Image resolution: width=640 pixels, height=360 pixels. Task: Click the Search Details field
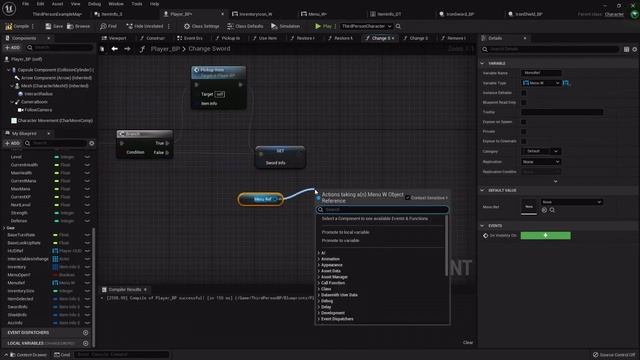click(x=550, y=49)
